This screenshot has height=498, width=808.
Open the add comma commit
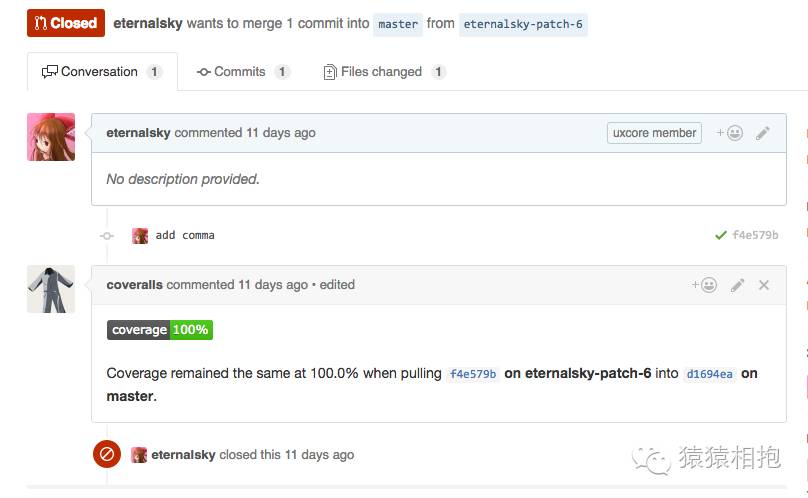(x=185, y=236)
